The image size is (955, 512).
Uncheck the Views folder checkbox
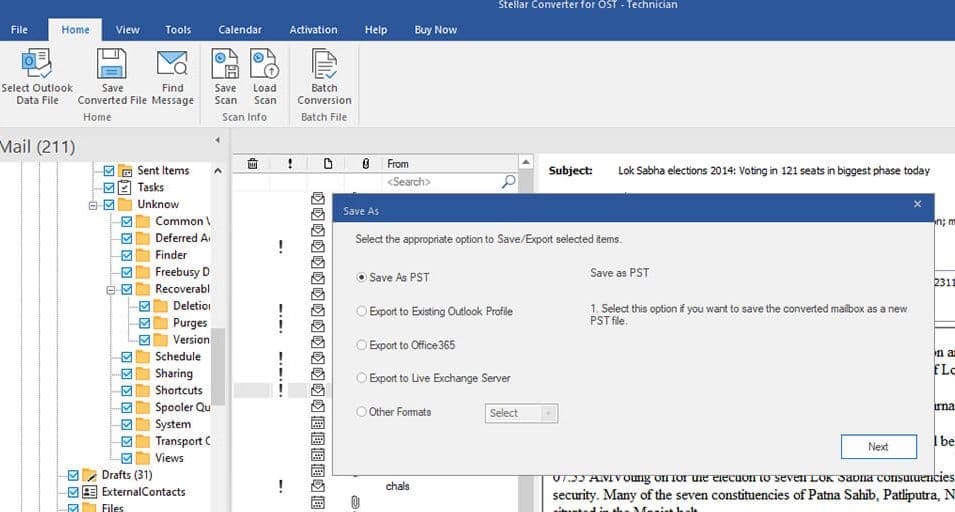tap(127, 458)
